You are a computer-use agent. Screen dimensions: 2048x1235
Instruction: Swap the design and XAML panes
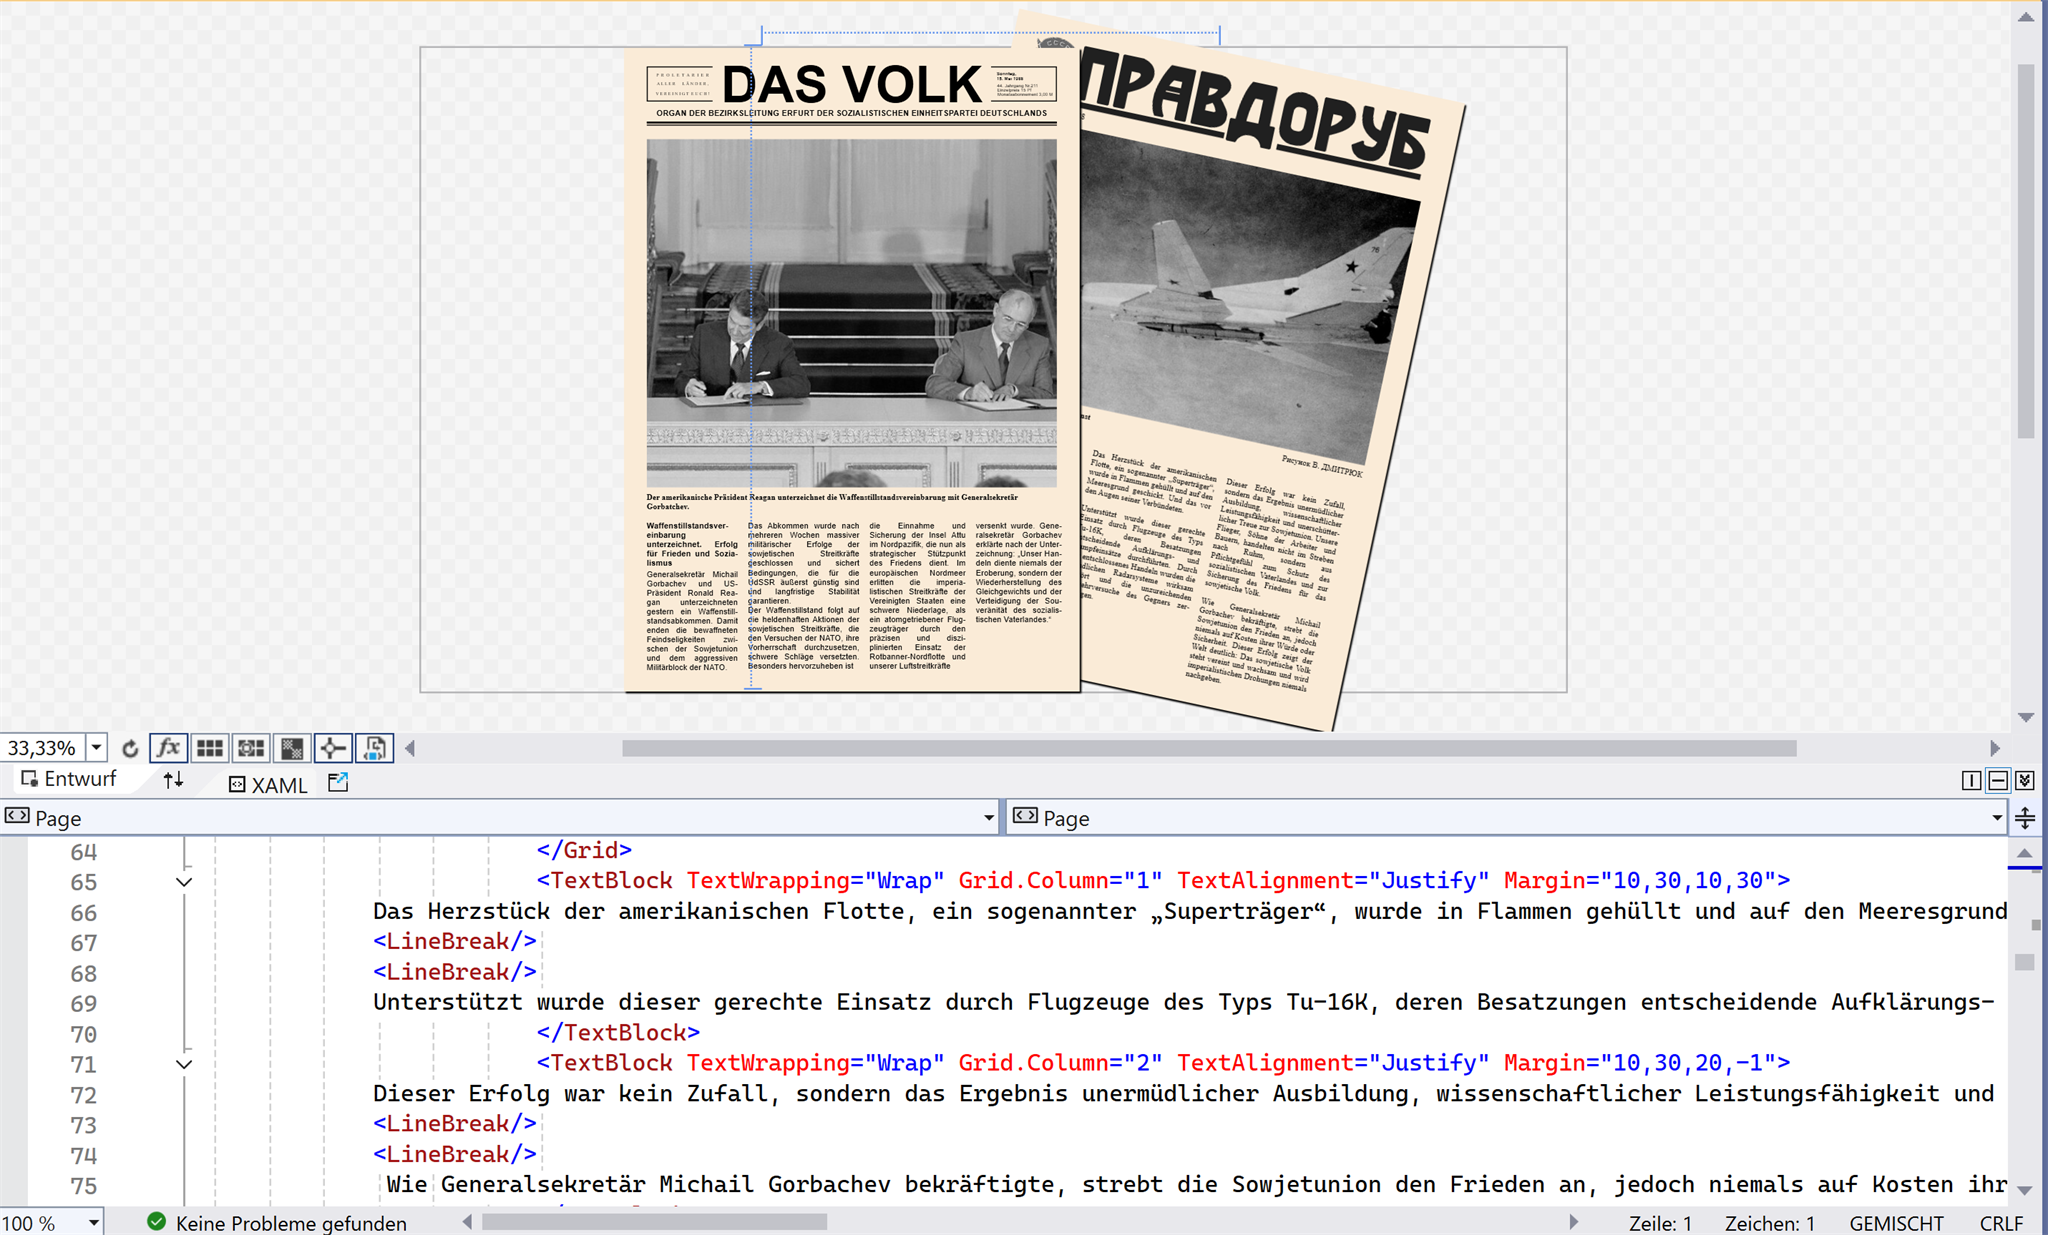pyautogui.click(x=174, y=780)
